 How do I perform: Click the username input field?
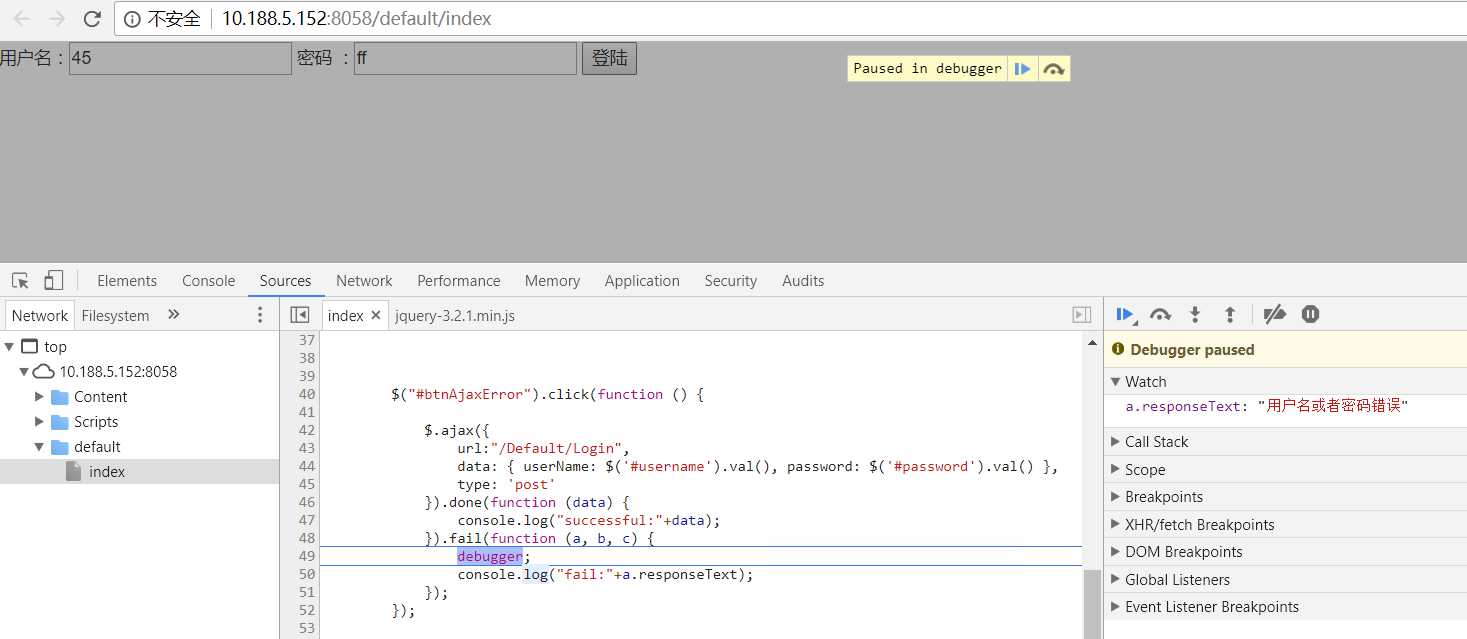(x=180, y=58)
